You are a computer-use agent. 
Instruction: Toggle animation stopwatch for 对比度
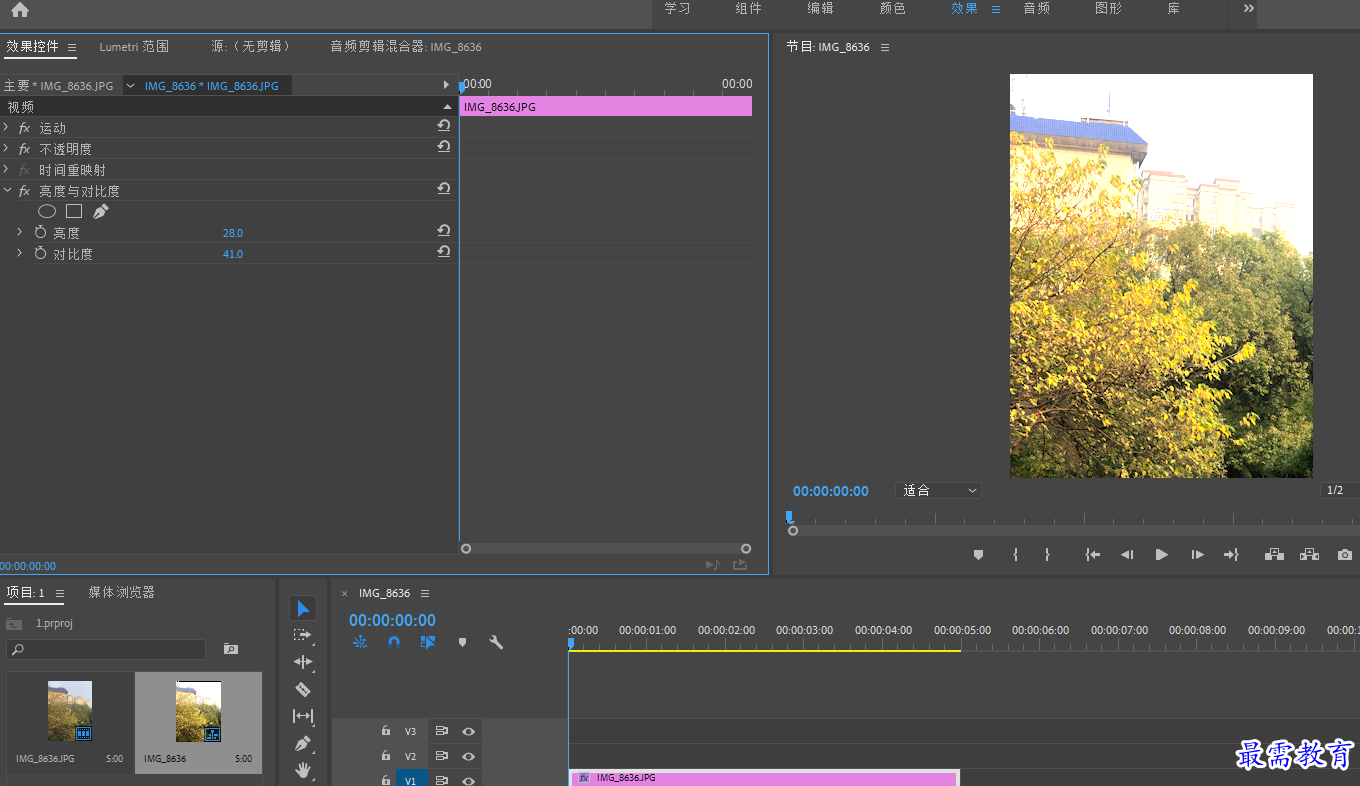[40, 253]
